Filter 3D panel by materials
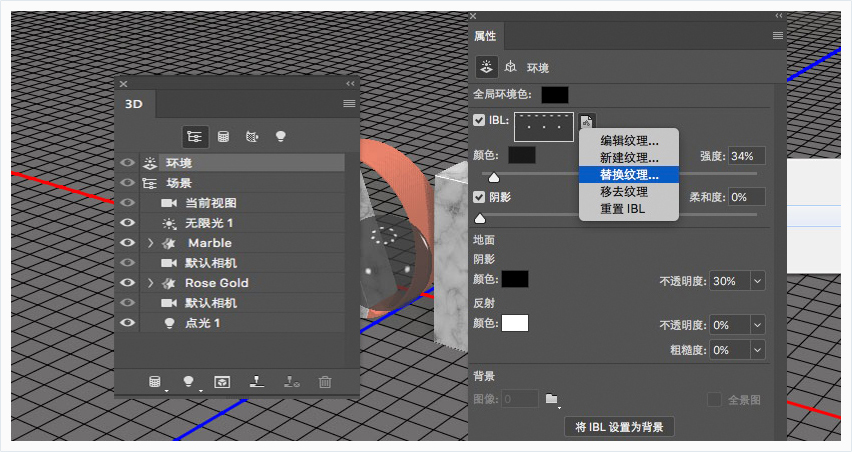Viewport: 852px width, 452px height. click(252, 136)
